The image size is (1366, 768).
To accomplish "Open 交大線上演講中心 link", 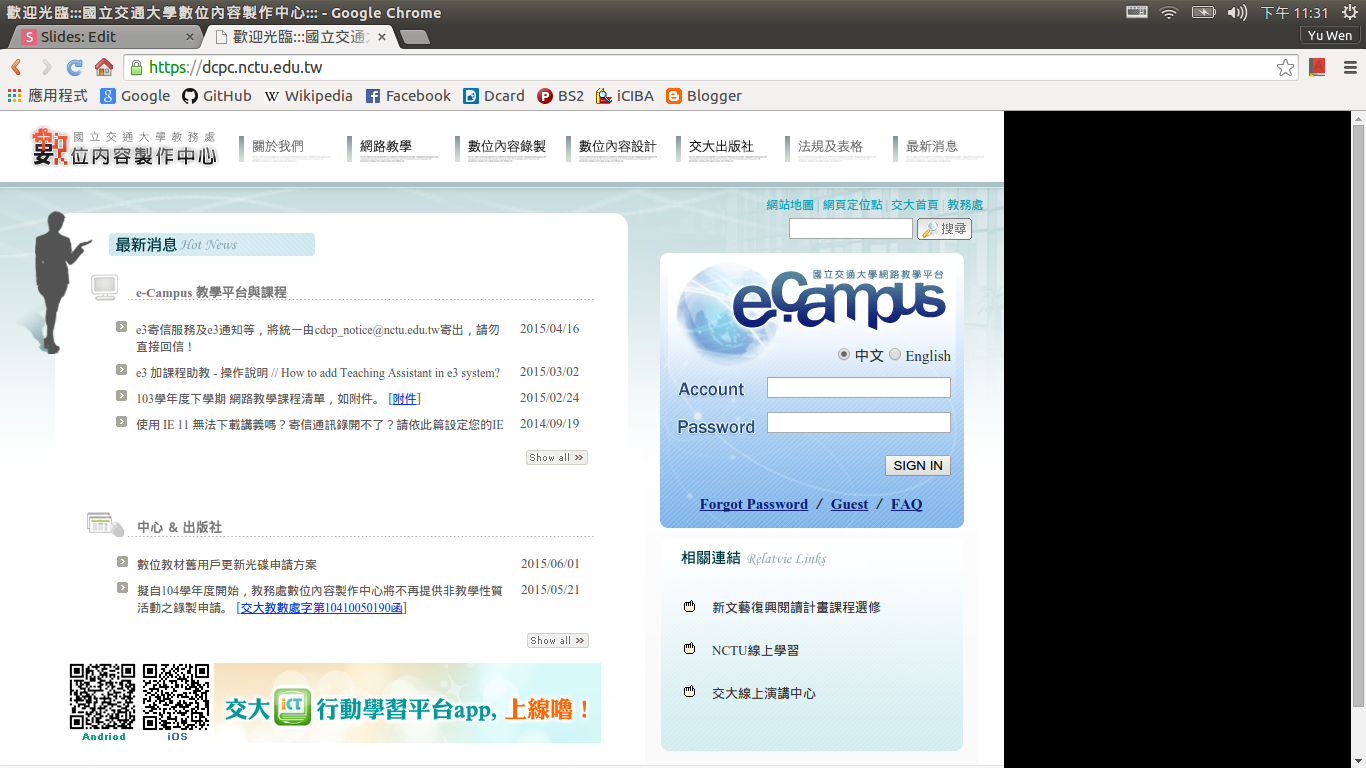I will click(x=763, y=693).
